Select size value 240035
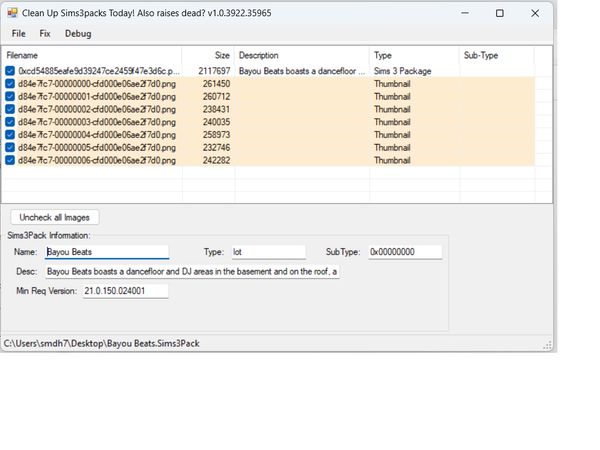Viewport: 600px width, 450px height. tap(217, 122)
